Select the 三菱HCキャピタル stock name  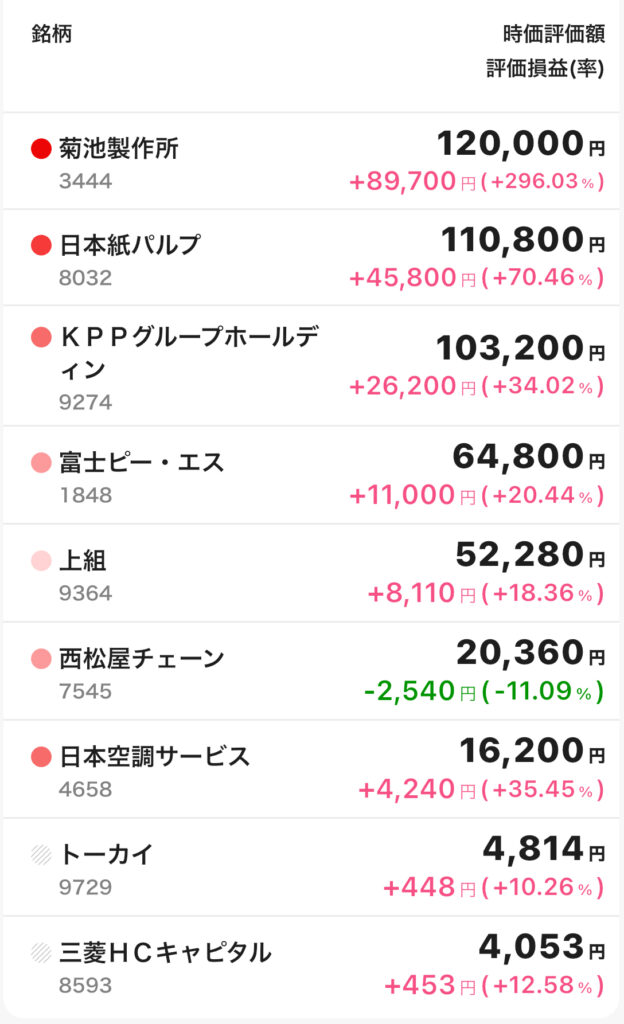[165, 952]
